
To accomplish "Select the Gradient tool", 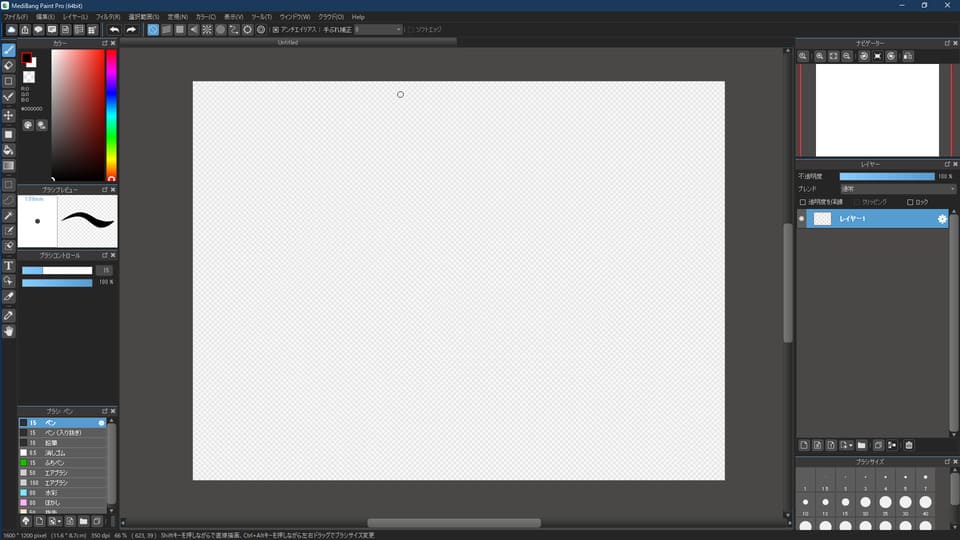I will pos(9,165).
